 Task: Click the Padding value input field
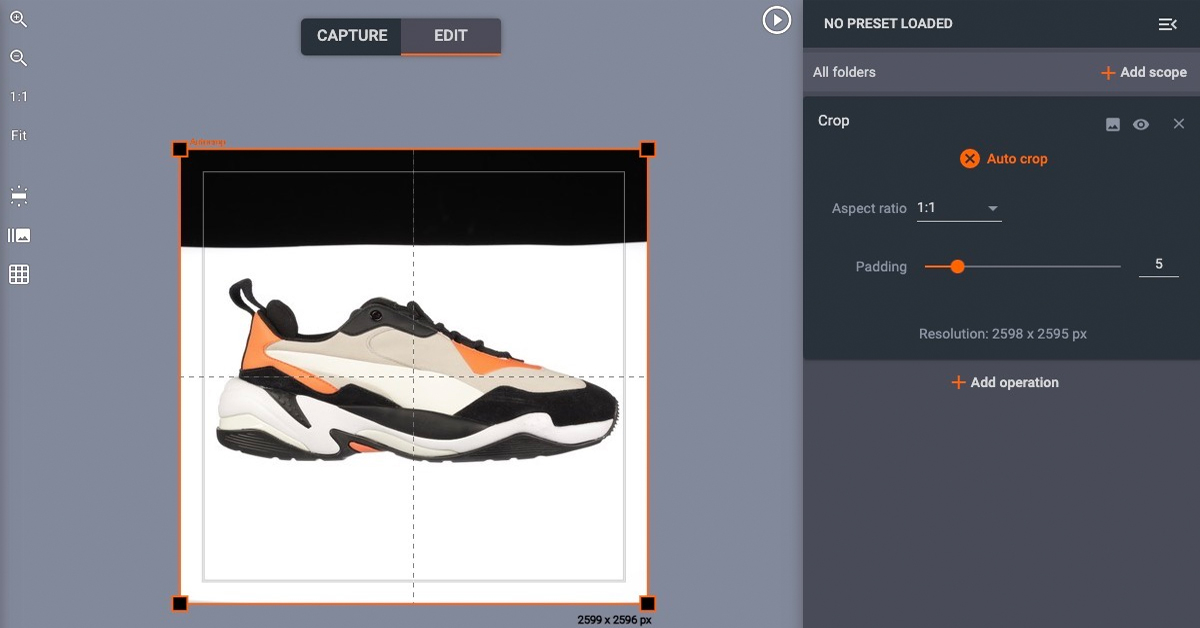coord(1158,263)
